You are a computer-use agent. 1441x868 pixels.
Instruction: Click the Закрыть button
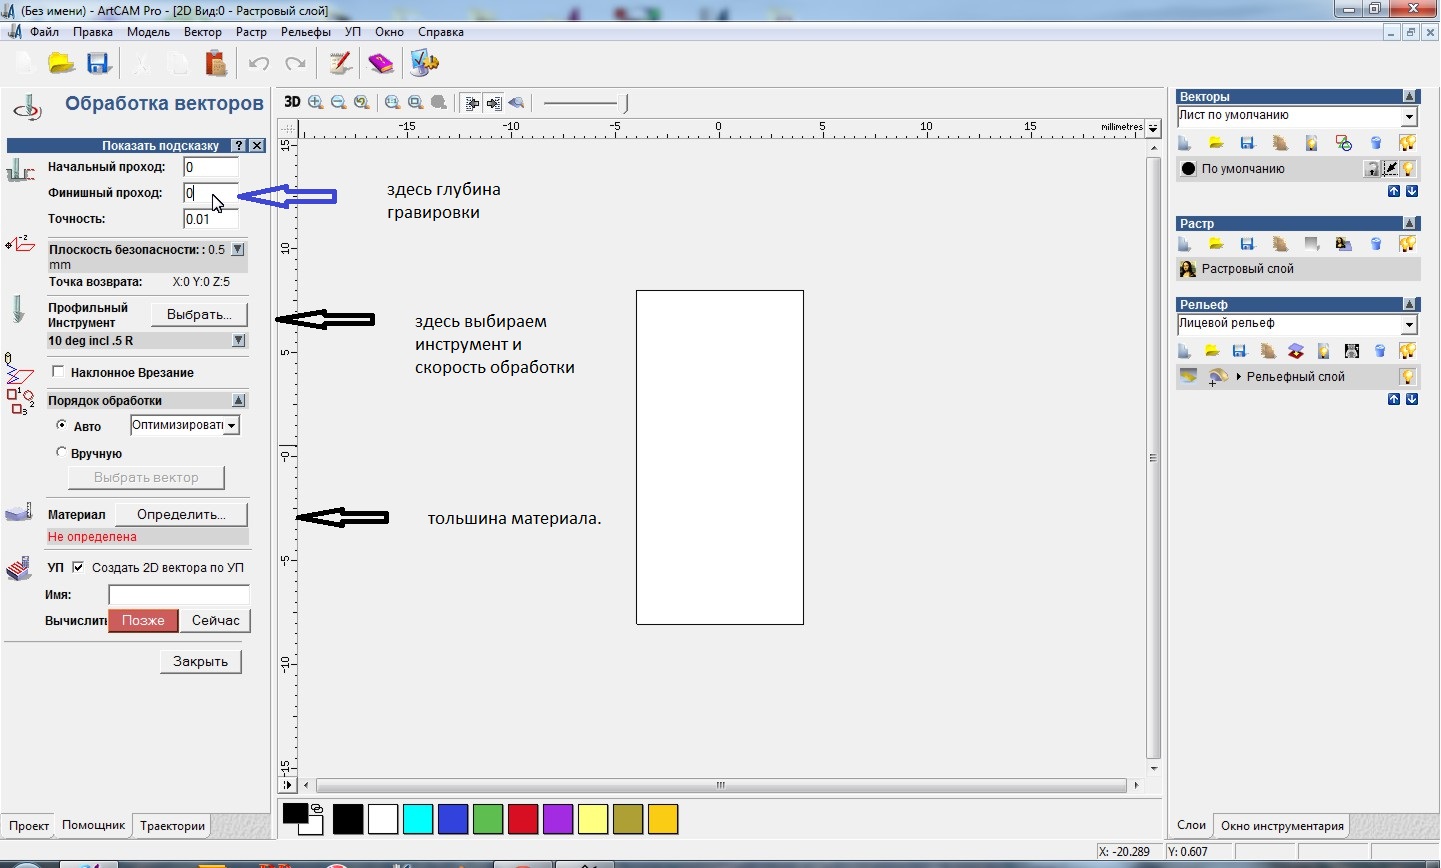point(200,661)
